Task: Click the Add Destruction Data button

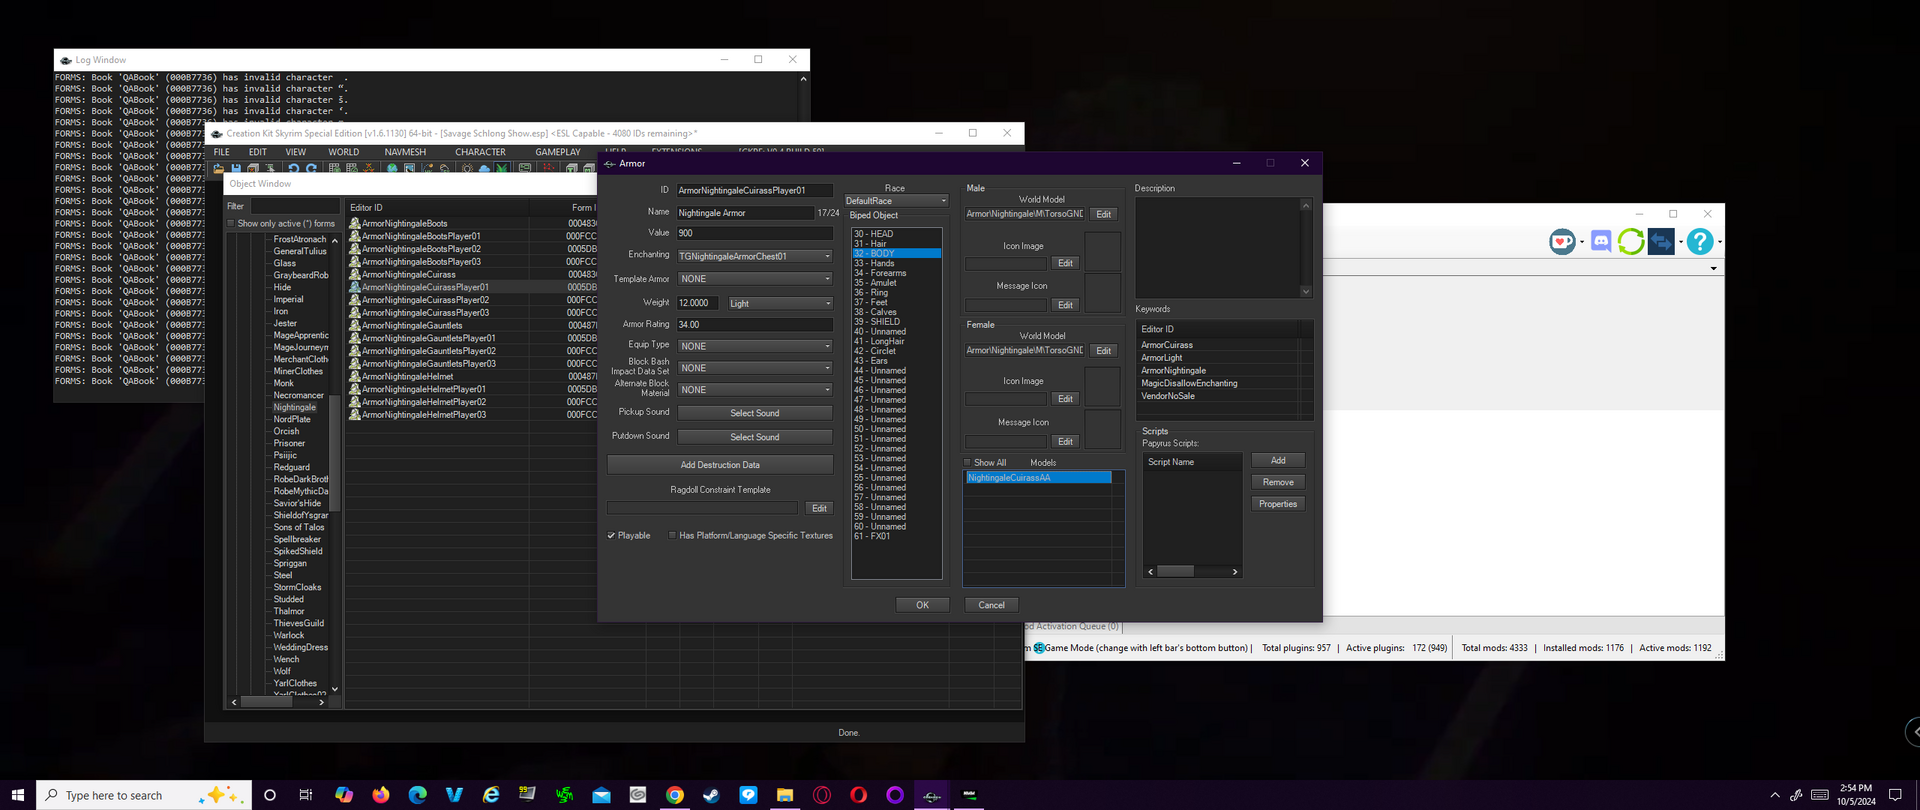Action: coord(720,465)
